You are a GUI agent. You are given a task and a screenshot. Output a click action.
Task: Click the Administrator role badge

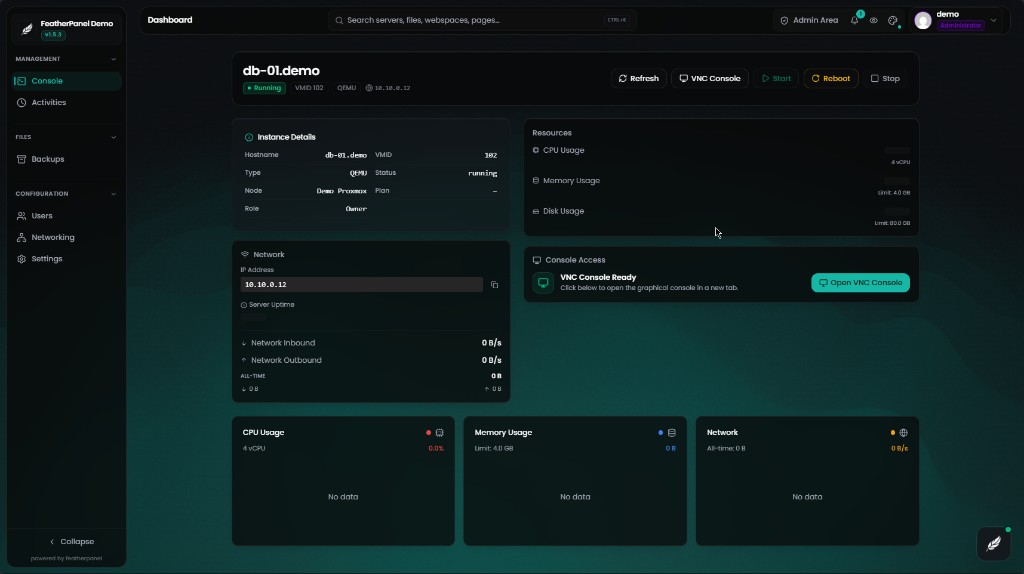point(960,25)
